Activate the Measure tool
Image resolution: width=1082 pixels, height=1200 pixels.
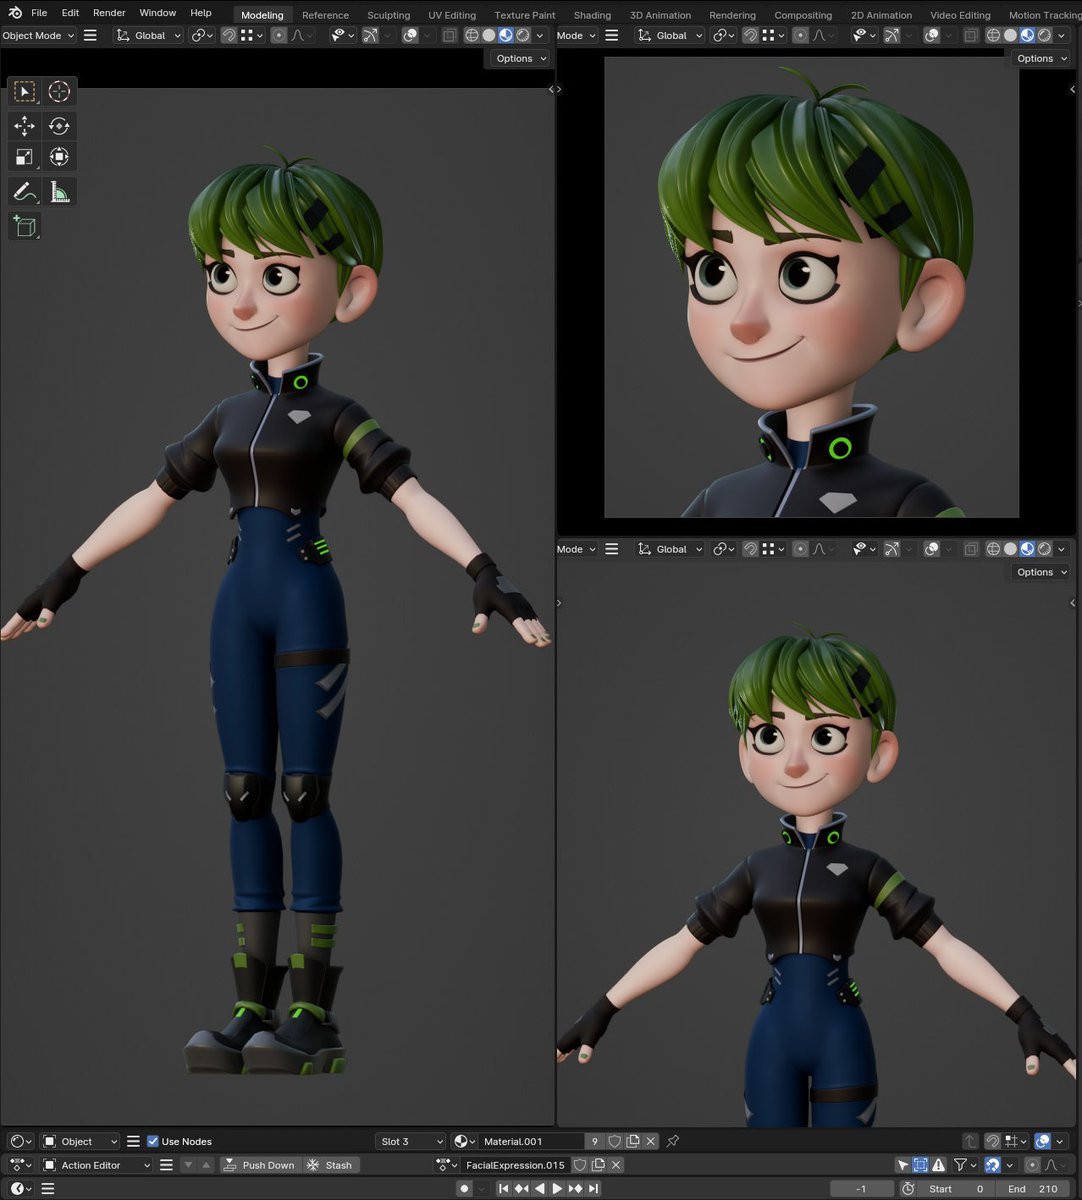[59, 191]
